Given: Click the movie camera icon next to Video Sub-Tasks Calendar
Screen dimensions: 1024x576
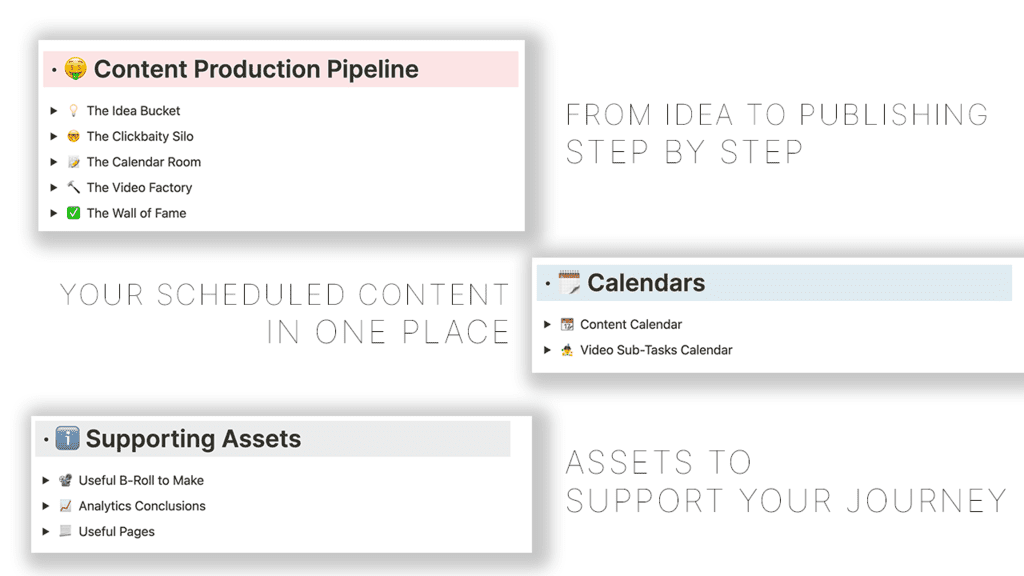Looking at the screenshot, I should click(567, 350).
